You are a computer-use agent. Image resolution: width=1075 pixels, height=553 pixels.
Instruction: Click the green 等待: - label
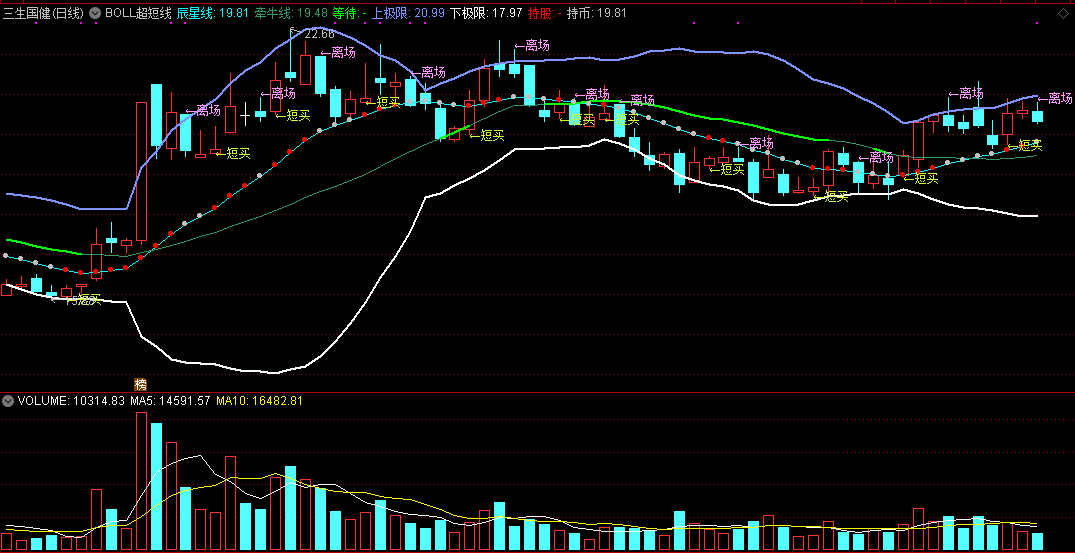[x=349, y=13]
